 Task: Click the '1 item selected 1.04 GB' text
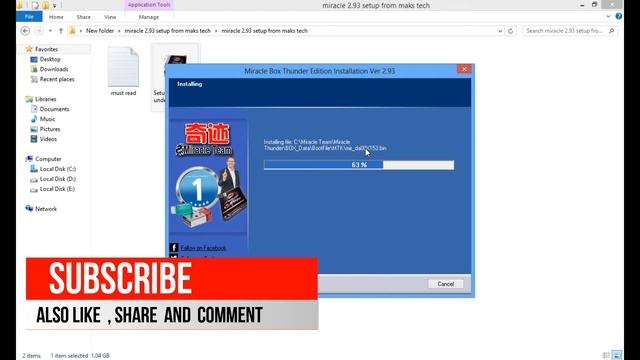[80, 356]
